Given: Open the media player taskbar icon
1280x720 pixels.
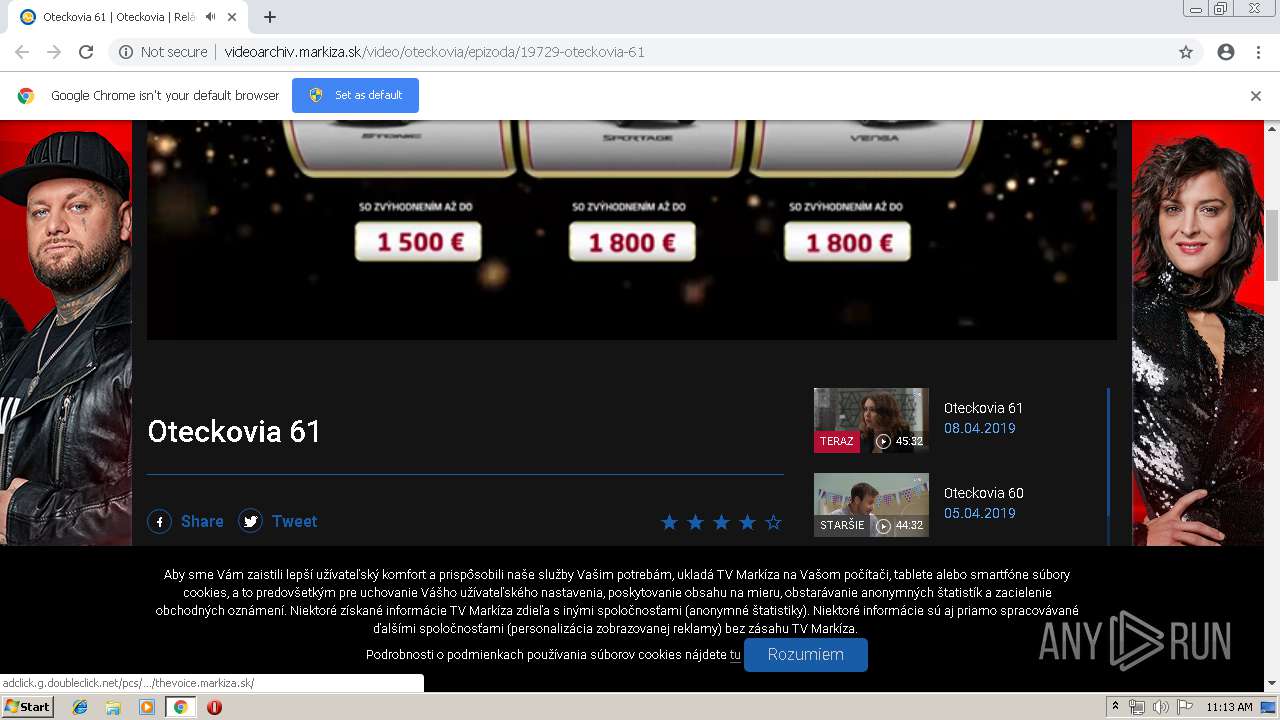Looking at the screenshot, I should (x=147, y=707).
